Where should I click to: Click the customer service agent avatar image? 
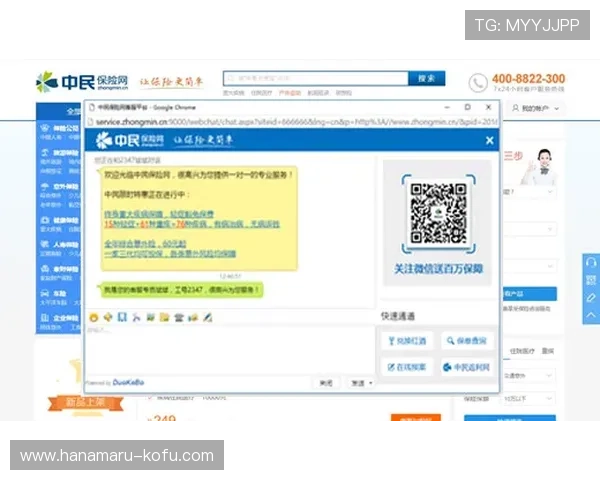click(x=540, y=167)
